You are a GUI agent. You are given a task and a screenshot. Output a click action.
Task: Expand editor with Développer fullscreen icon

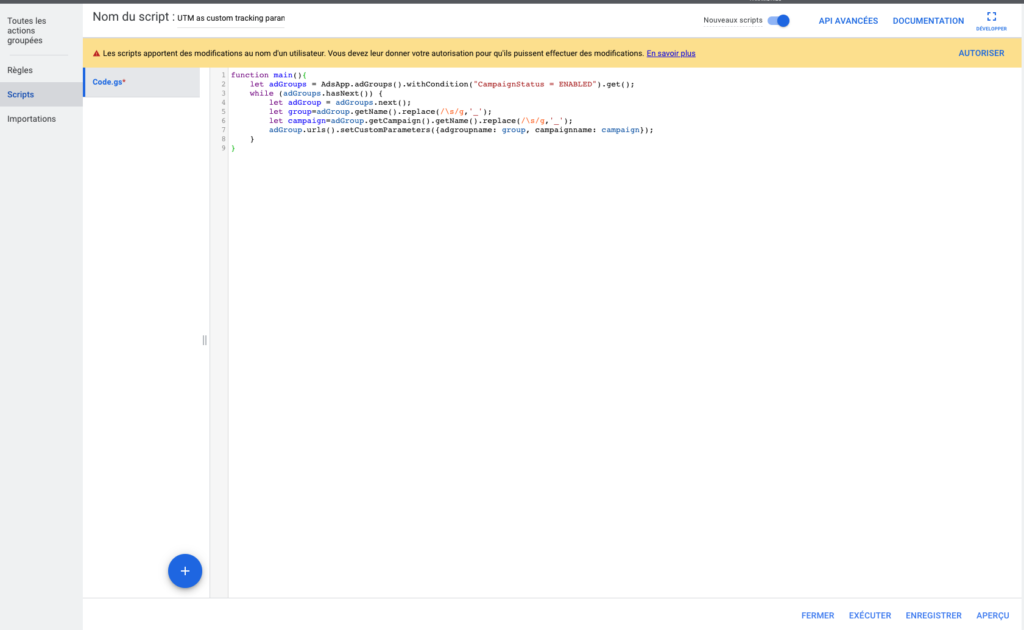coord(991,20)
